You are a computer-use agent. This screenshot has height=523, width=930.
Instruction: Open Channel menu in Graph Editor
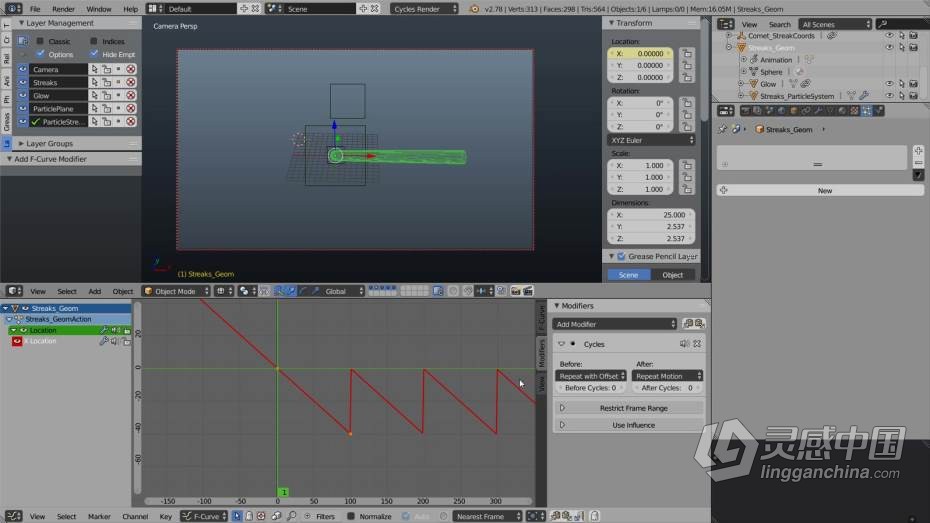click(x=135, y=516)
